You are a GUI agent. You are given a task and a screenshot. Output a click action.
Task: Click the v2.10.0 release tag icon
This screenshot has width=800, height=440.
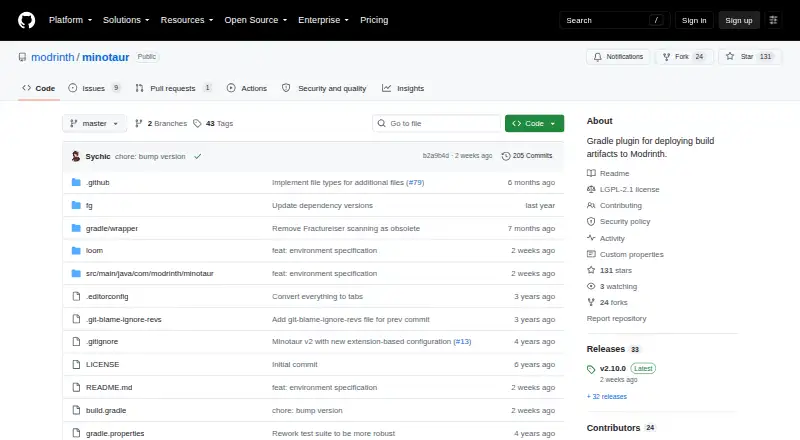[591, 369]
